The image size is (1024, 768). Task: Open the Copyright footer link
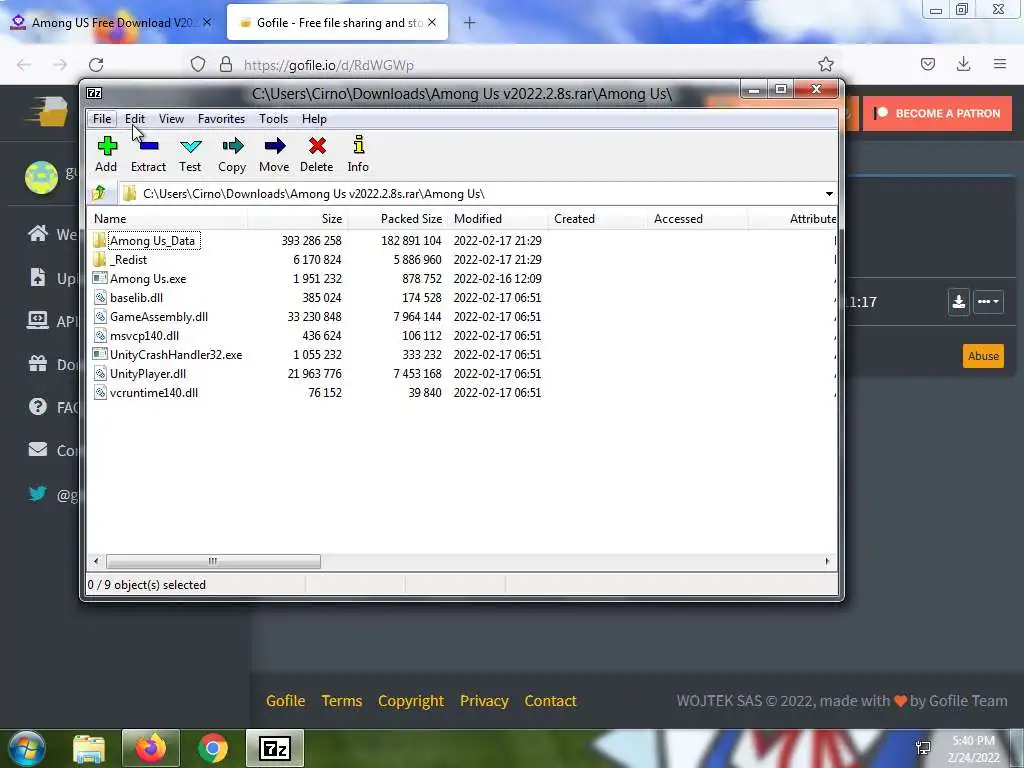[411, 701]
